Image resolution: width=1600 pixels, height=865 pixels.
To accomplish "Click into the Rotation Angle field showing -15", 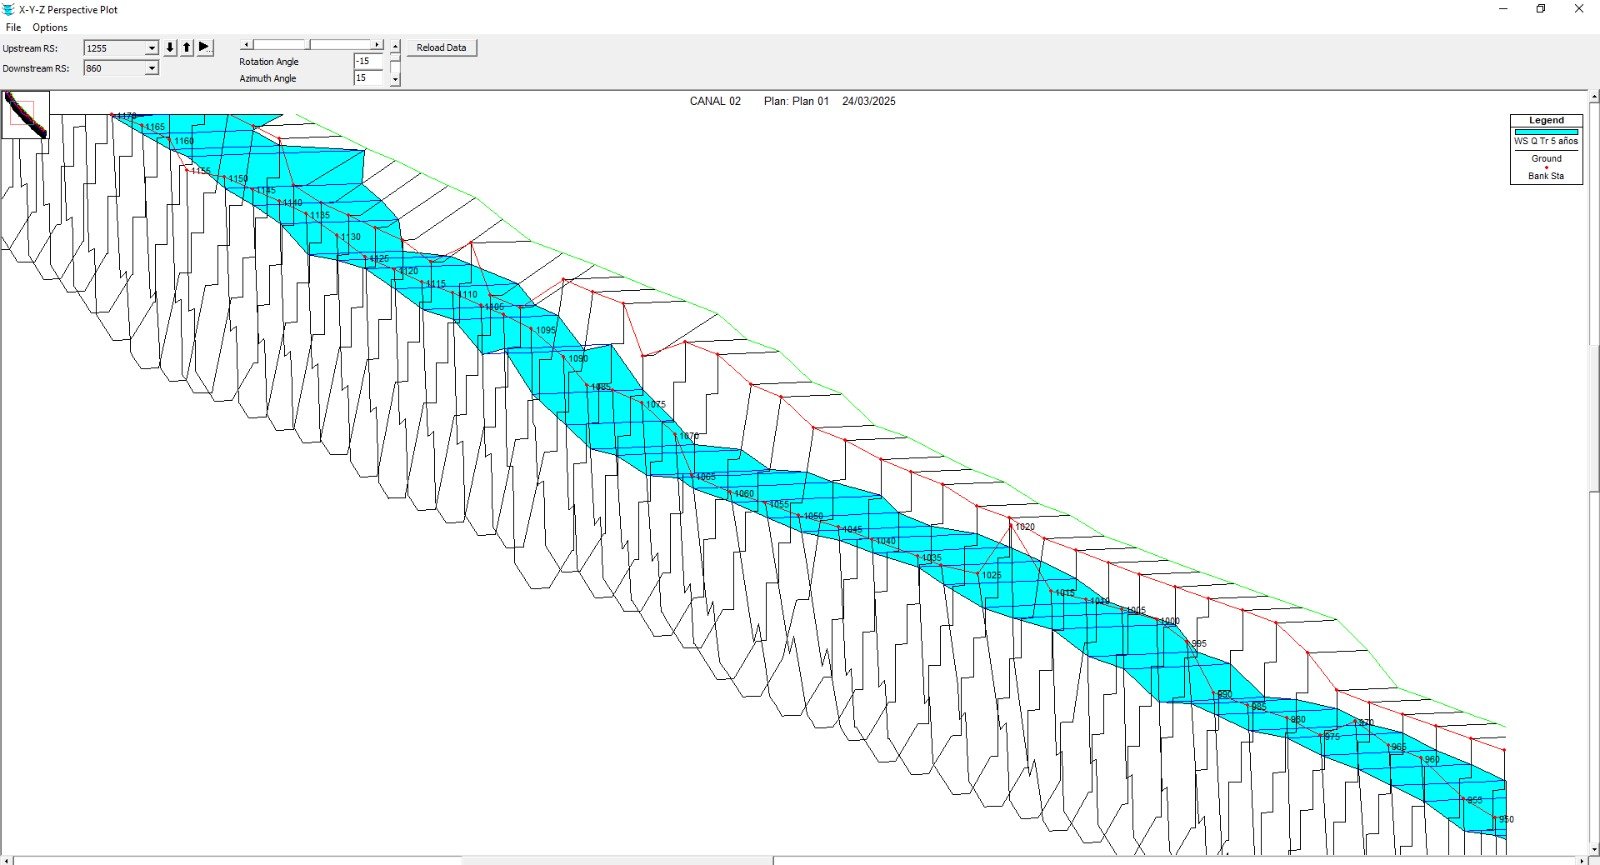I will (x=368, y=61).
